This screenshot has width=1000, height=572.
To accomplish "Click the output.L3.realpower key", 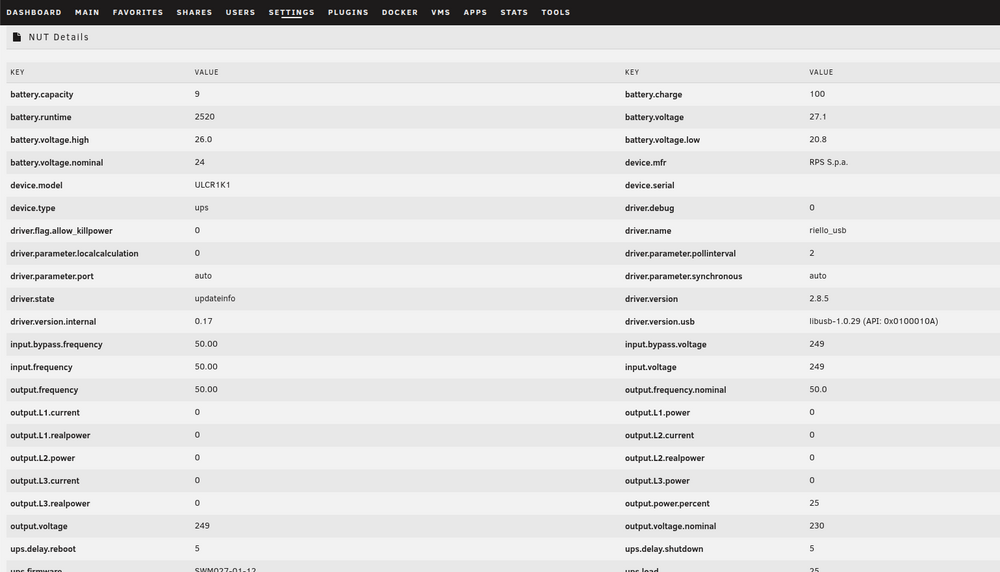I will point(50,504).
